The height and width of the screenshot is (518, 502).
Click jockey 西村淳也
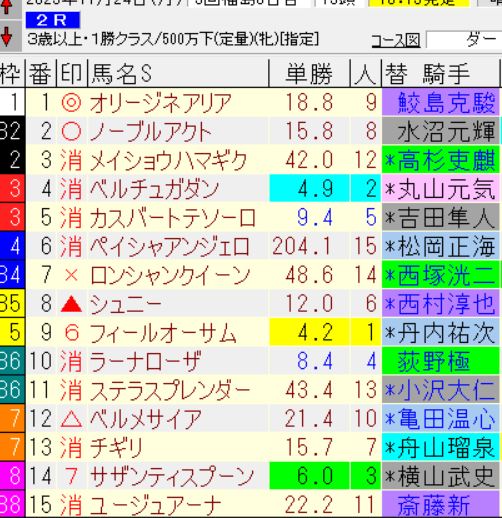point(446,304)
